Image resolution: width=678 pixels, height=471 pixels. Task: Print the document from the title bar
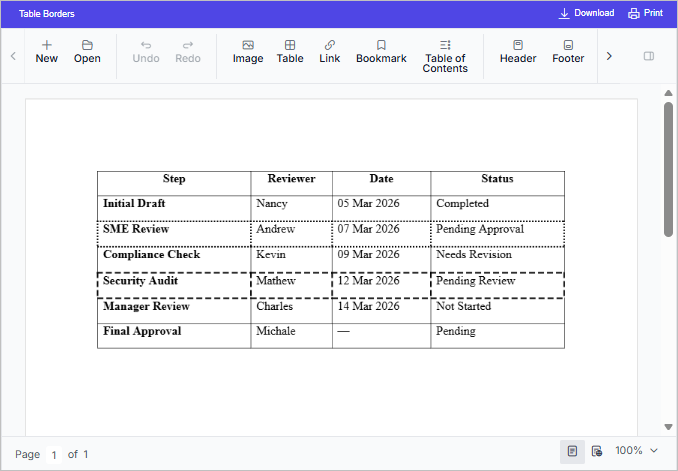coord(646,13)
